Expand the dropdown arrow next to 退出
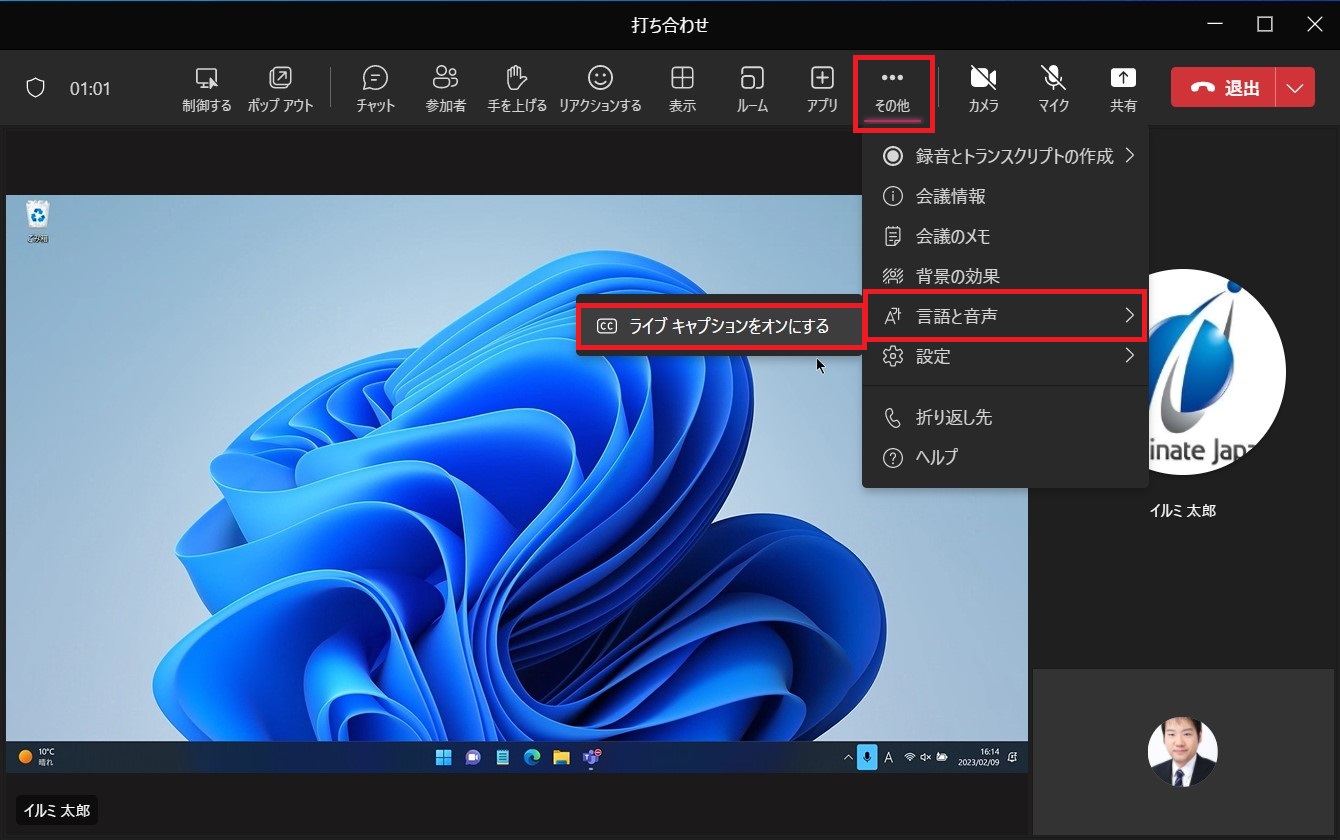 [1295, 88]
